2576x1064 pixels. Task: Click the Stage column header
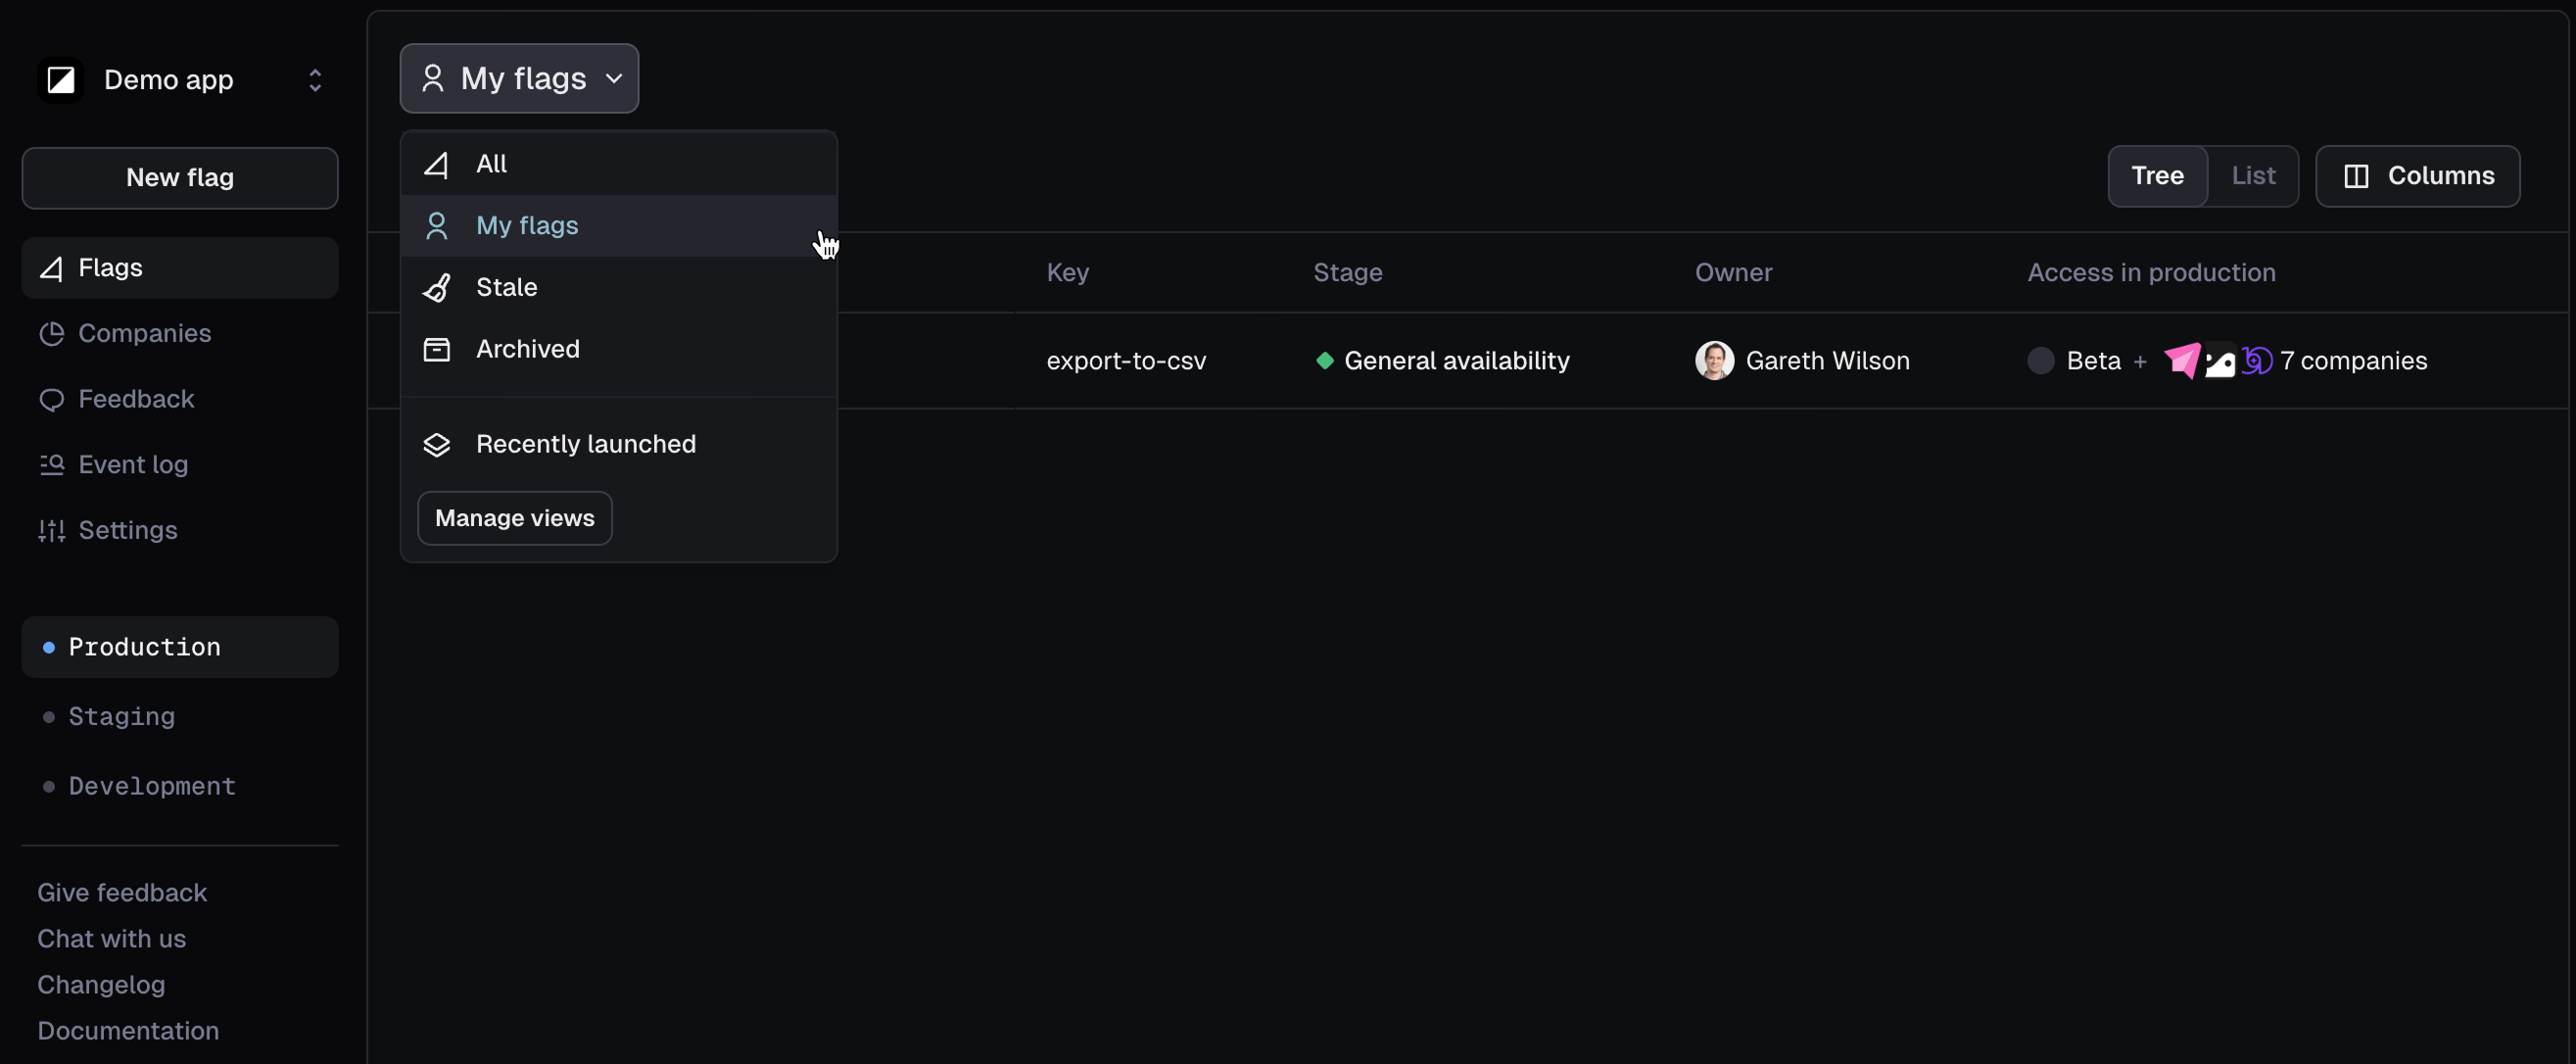click(1348, 273)
